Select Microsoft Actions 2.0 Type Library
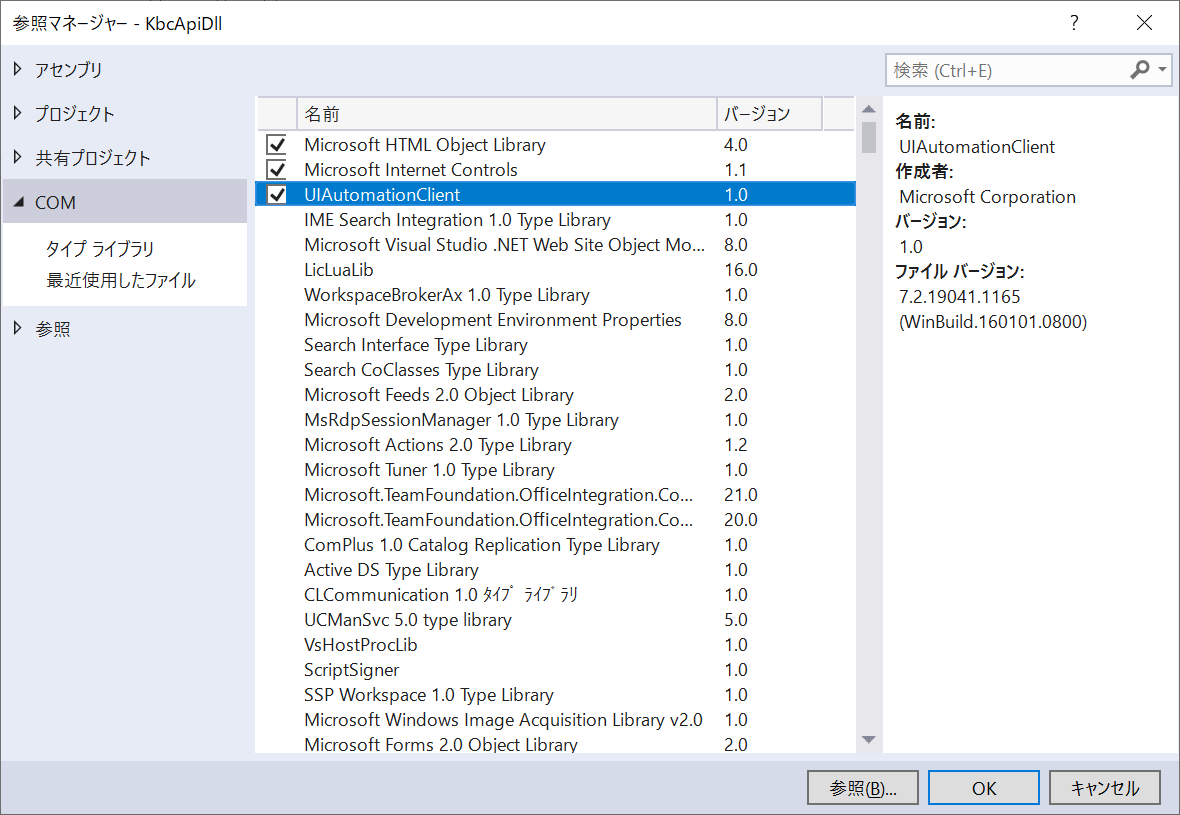This screenshot has height=815, width=1180. [x=555, y=444]
